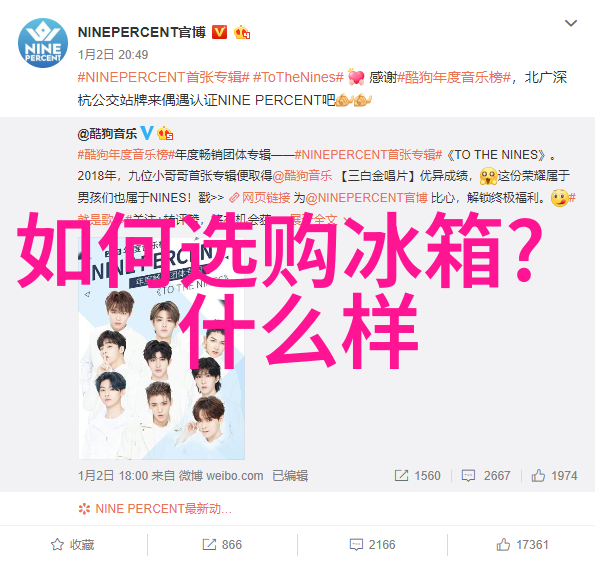Open the original post comments showing 2667
Viewport: 595px width, 562px height.
pos(486,475)
